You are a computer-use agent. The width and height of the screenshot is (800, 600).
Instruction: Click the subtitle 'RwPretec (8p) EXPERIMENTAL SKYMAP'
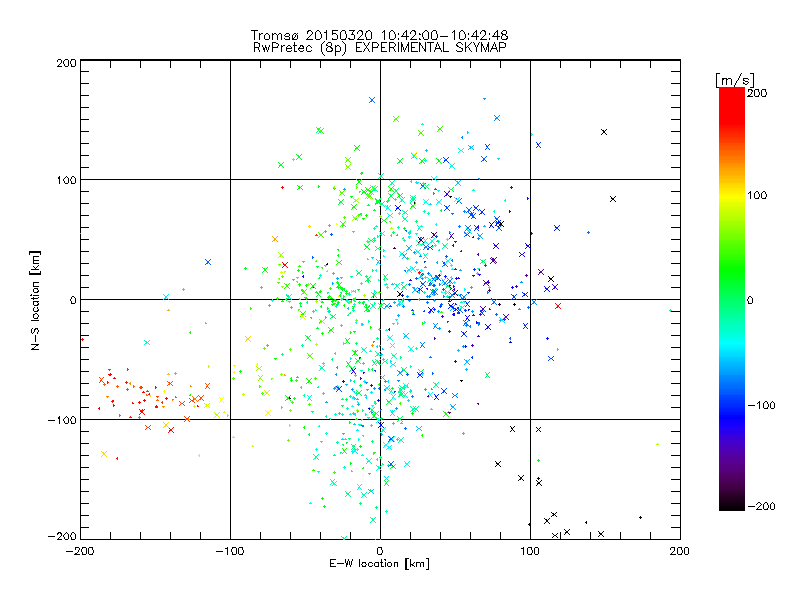(x=380, y=48)
